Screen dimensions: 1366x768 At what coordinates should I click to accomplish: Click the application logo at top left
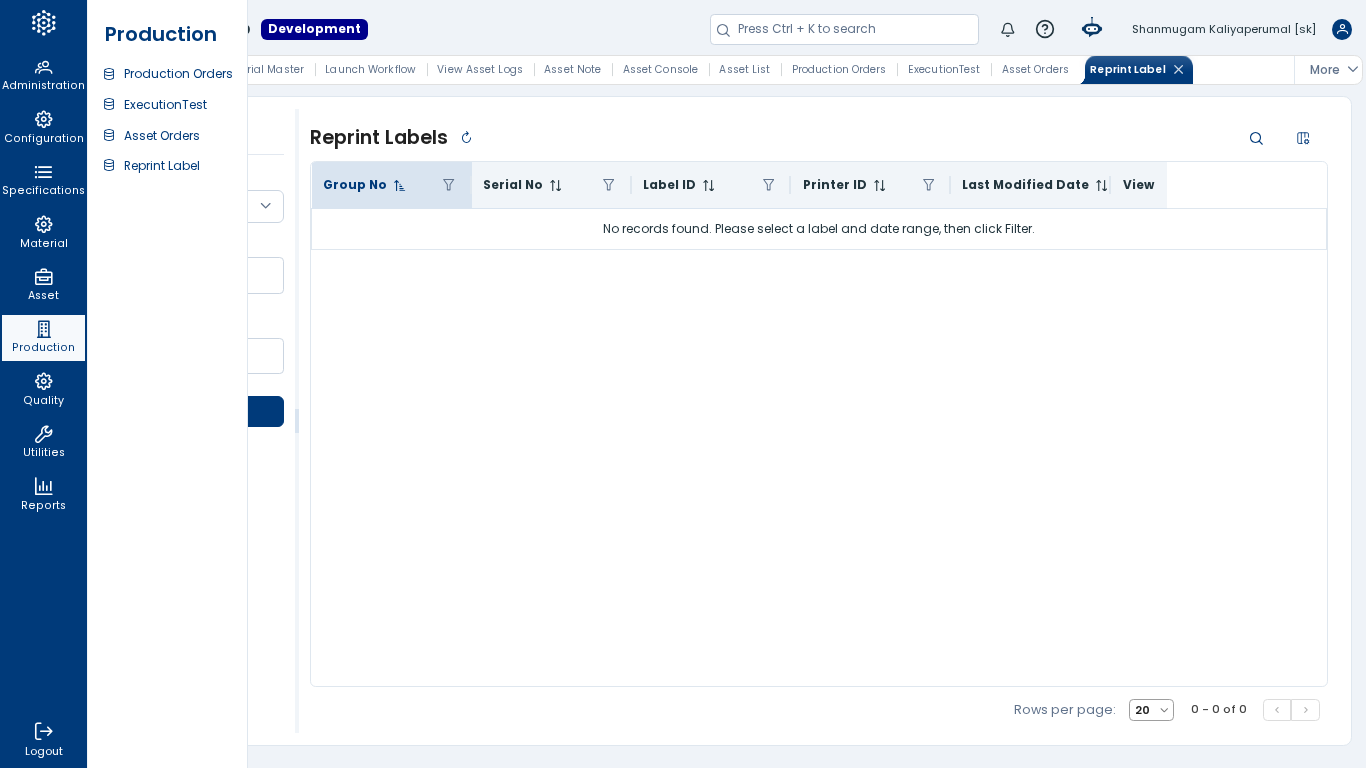point(43,23)
